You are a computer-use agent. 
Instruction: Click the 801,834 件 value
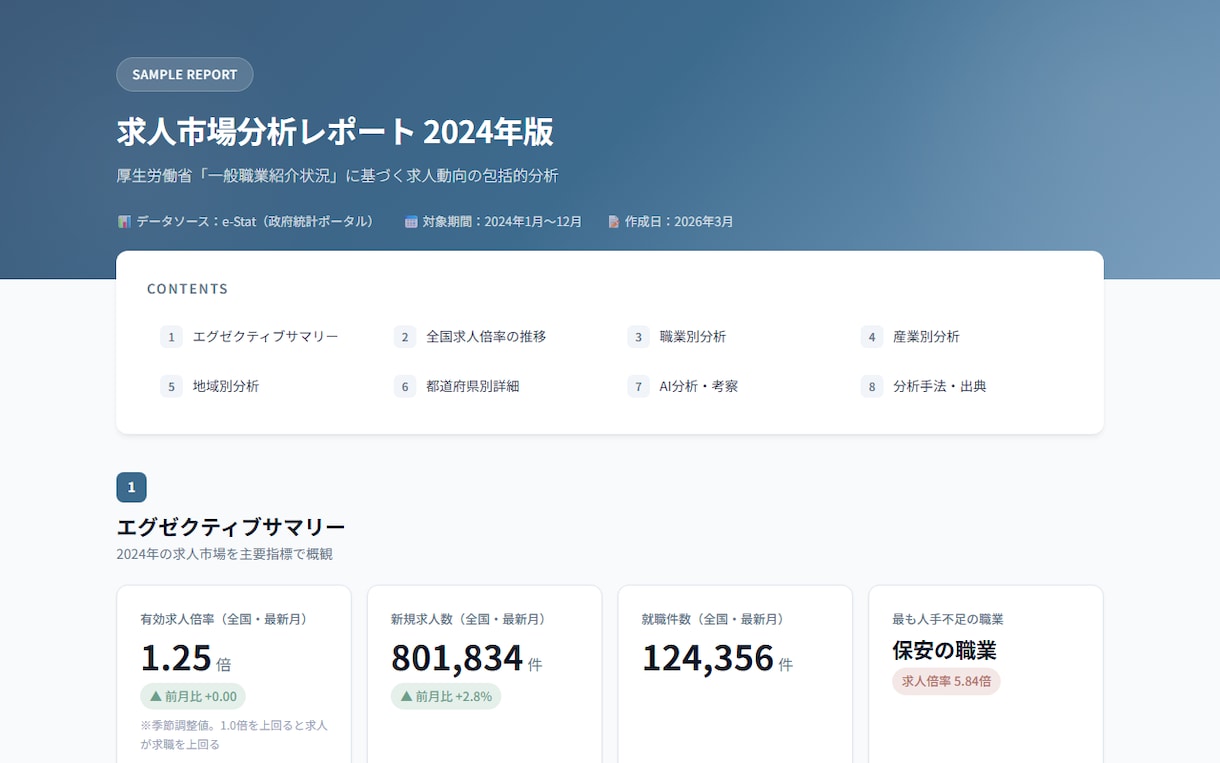[467, 659]
